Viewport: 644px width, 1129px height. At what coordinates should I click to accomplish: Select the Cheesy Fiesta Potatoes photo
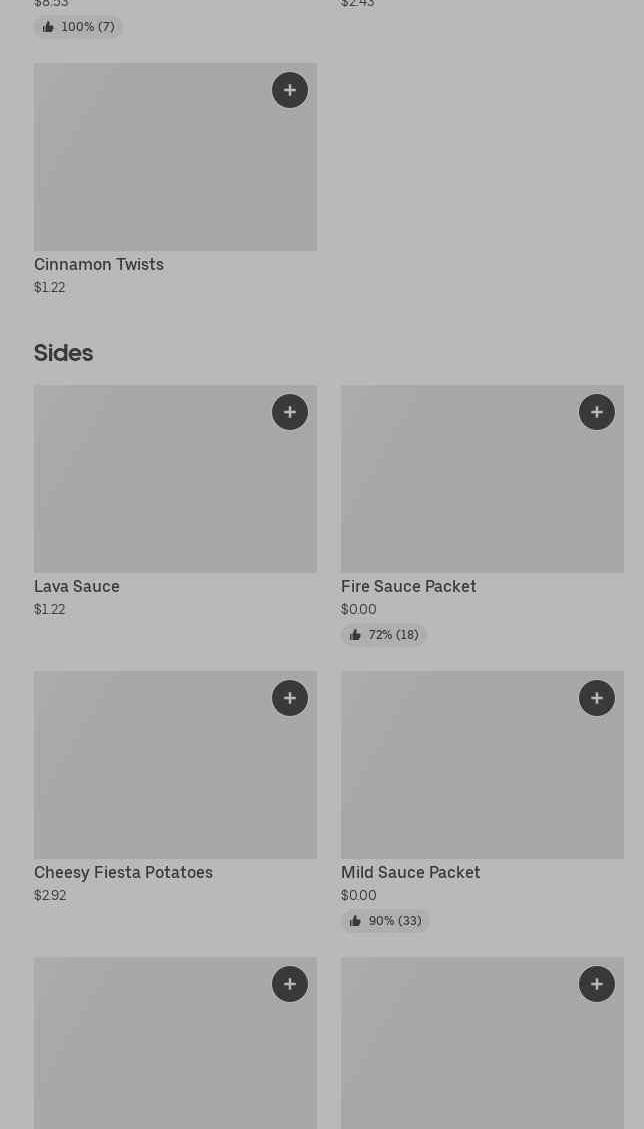[x=175, y=765]
